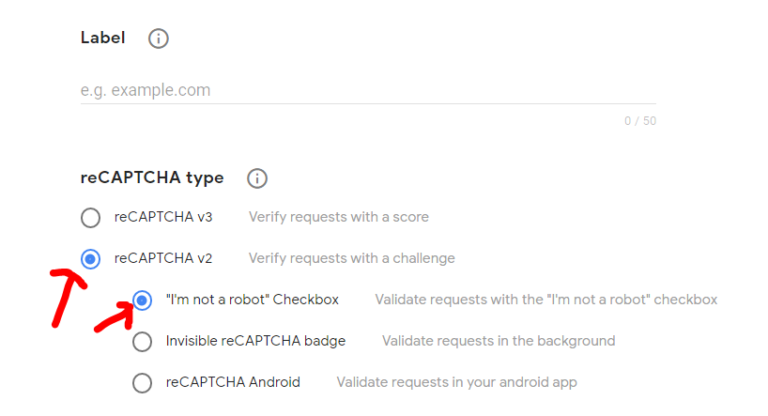The width and height of the screenshot is (768, 416).
Task: Click the Label heading text
Action: tap(103, 38)
